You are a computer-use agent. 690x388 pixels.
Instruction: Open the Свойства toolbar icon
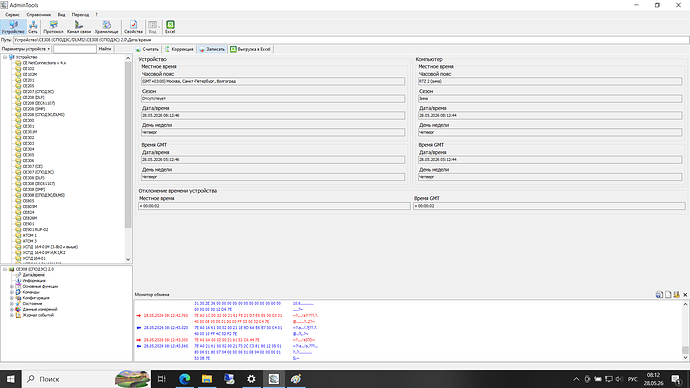tap(133, 27)
